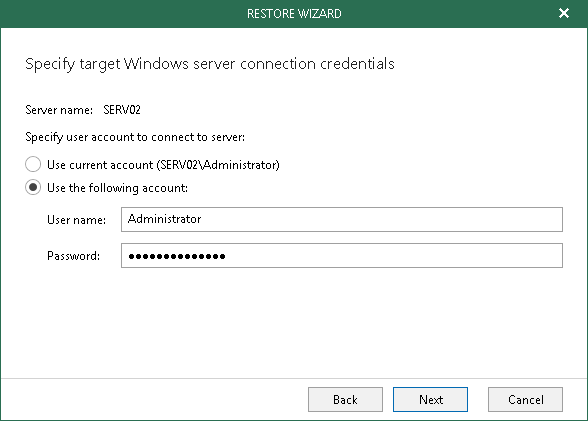Click the RESTORE WIZARD title bar text
This screenshot has width=588, height=421.
tap(294, 13)
